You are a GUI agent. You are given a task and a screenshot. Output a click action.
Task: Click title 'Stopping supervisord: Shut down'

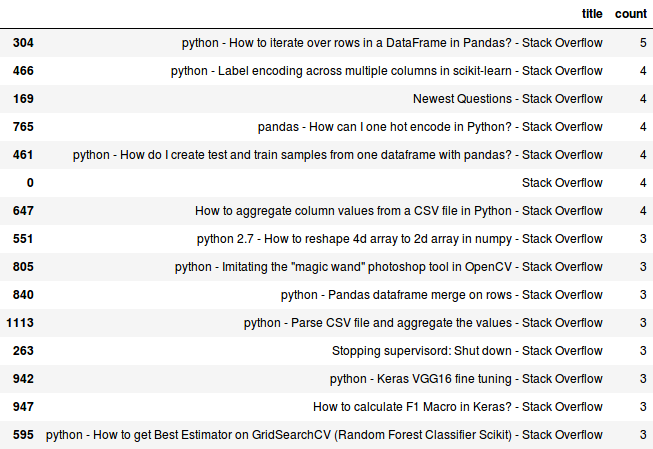[467, 351]
